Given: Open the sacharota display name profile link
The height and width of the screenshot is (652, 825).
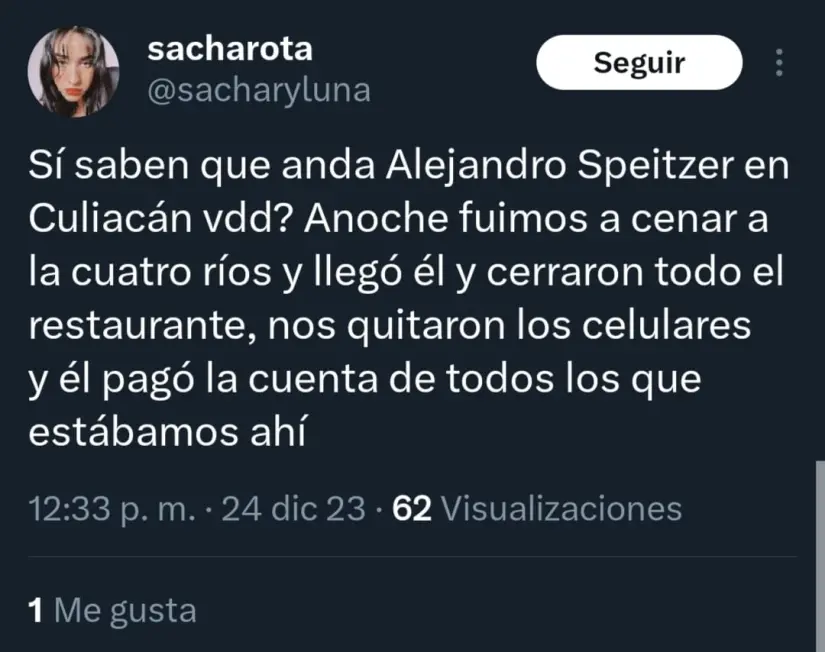Looking at the screenshot, I should click(230, 49).
